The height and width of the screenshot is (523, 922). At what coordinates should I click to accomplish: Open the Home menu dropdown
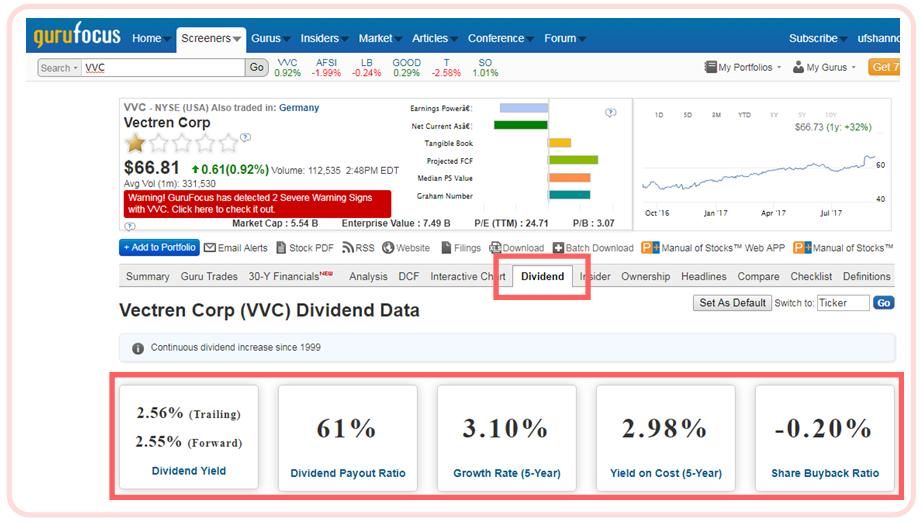pyautogui.click(x=151, y=38)
